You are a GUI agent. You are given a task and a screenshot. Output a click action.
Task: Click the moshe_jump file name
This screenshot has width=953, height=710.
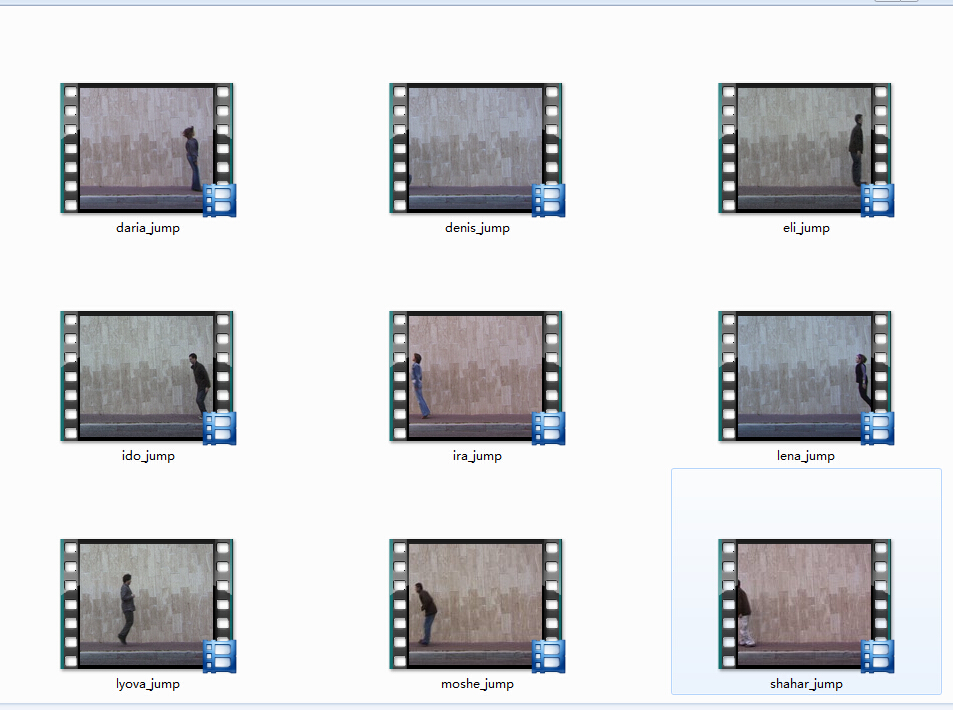[477, 684]
